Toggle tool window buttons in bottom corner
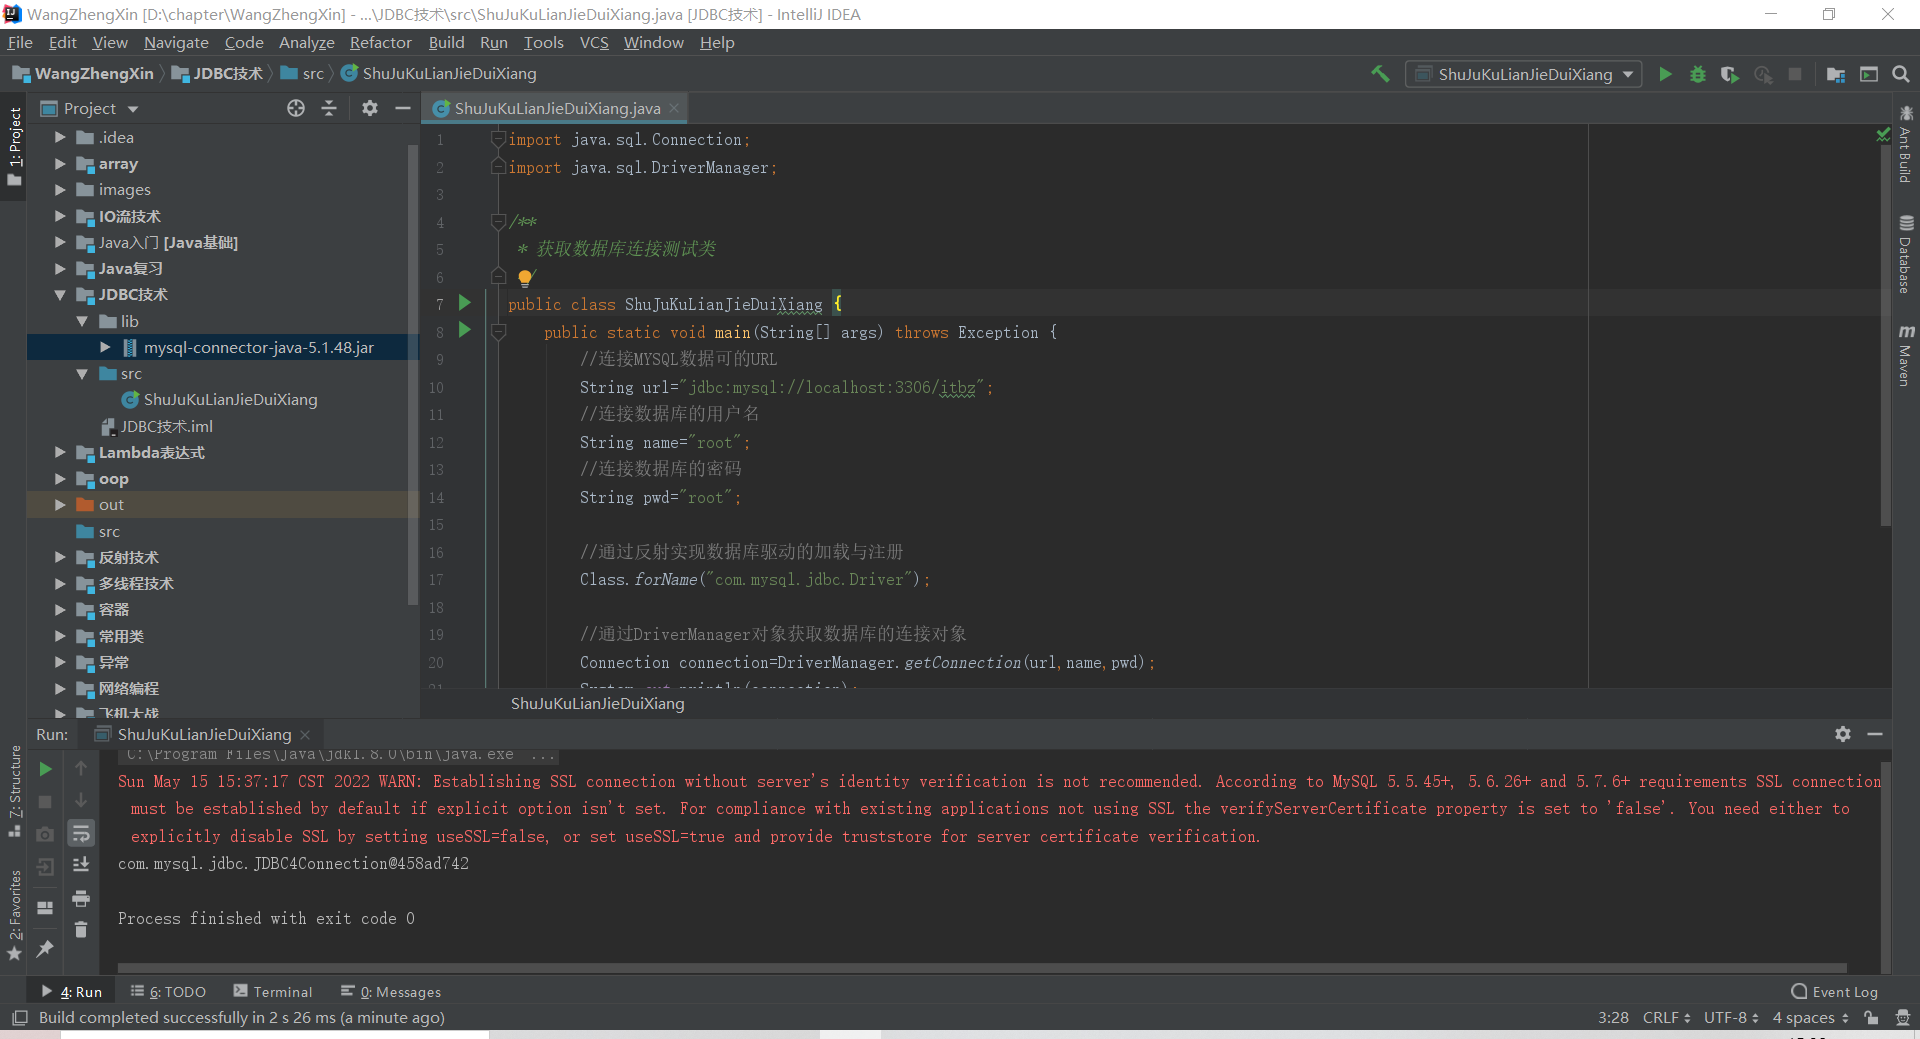1920x1039 pixels. coord(19,1017)
